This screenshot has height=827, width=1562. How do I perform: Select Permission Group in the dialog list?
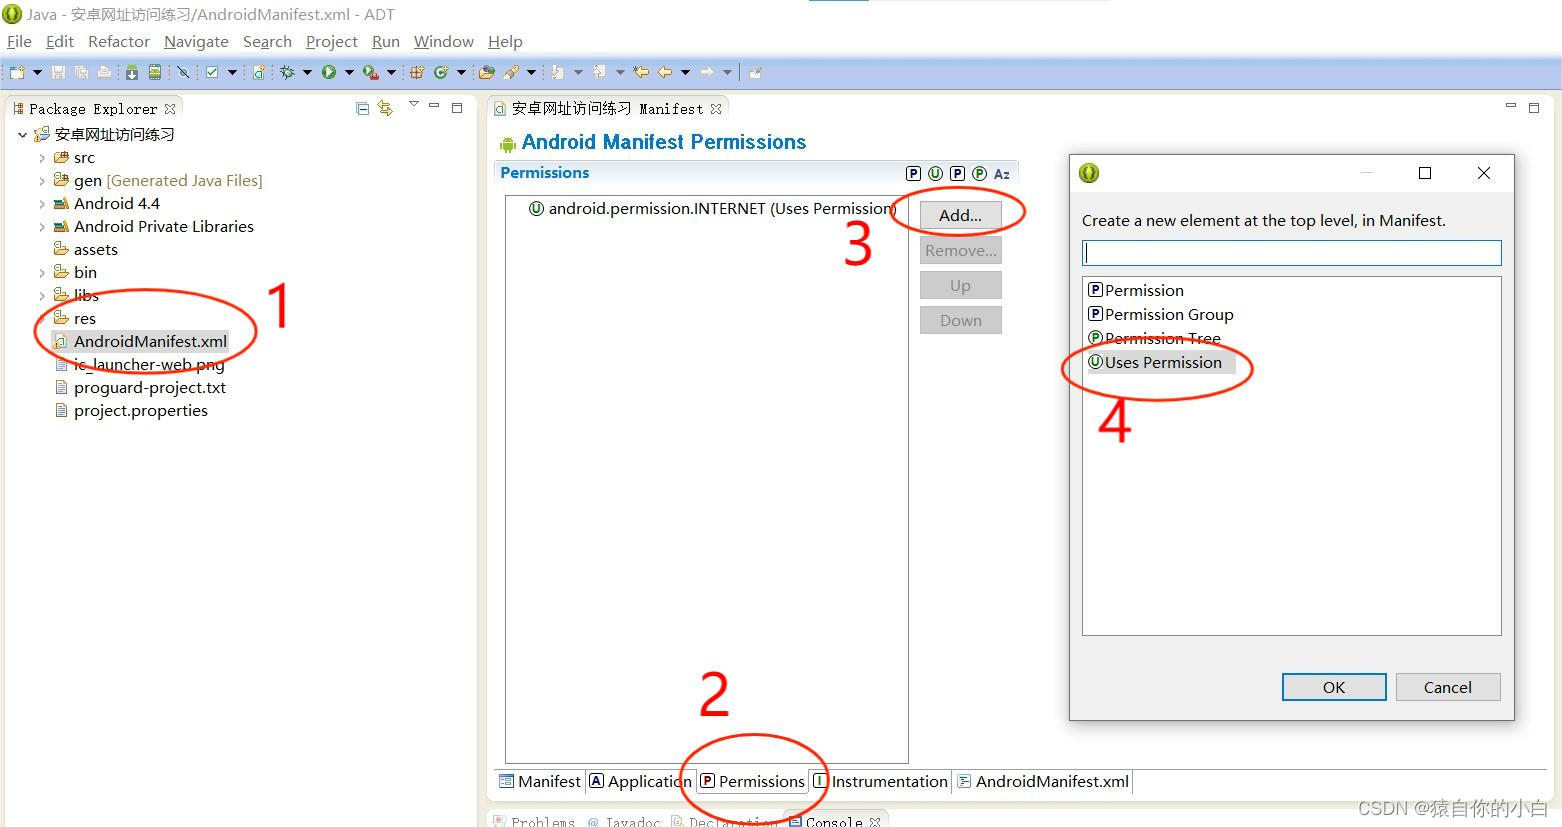(1161, 314)
